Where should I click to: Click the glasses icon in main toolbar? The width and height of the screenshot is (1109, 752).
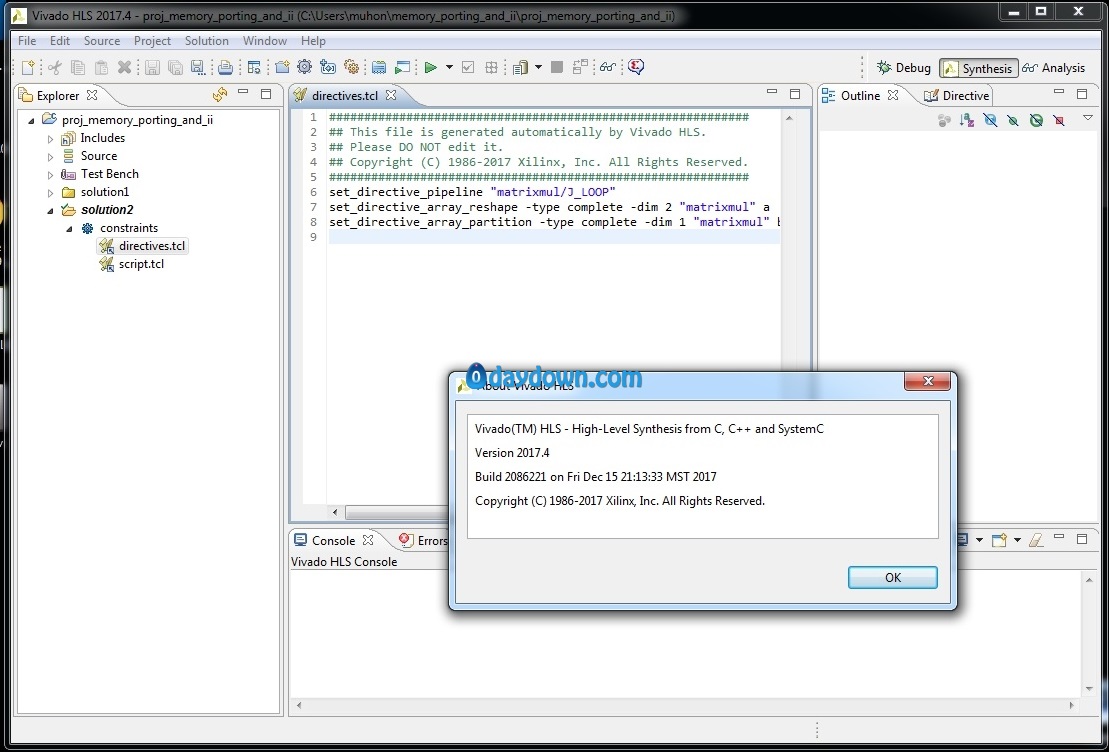[608, 67]
